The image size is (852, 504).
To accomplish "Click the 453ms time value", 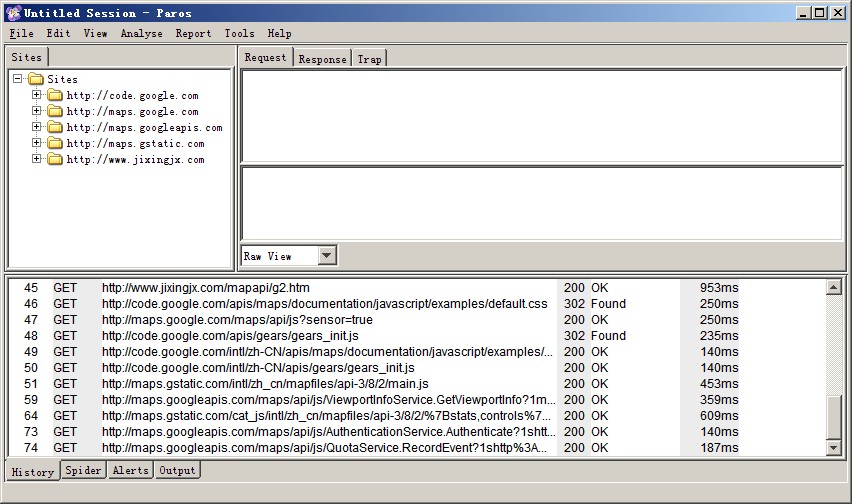I will 719,384.
